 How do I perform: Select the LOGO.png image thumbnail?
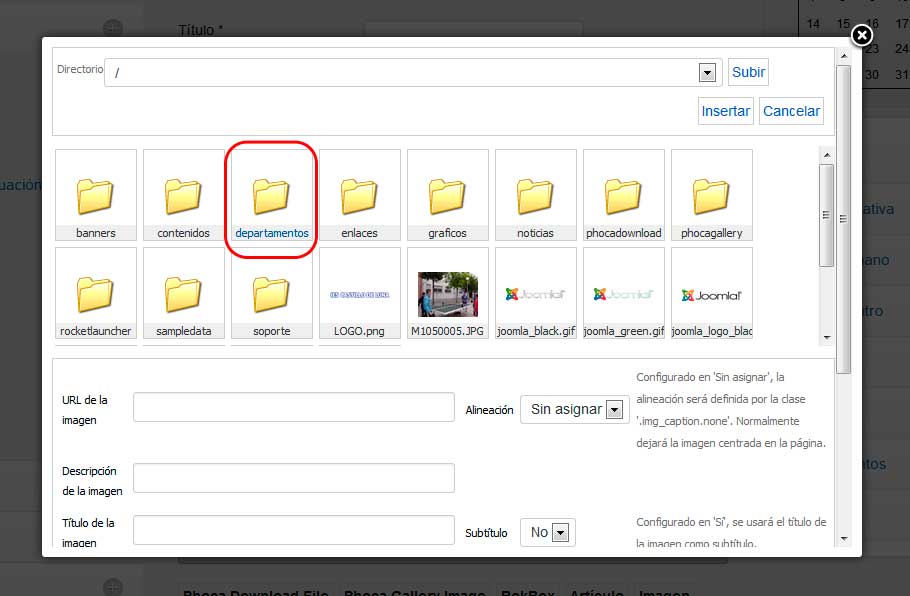point(359,294)
